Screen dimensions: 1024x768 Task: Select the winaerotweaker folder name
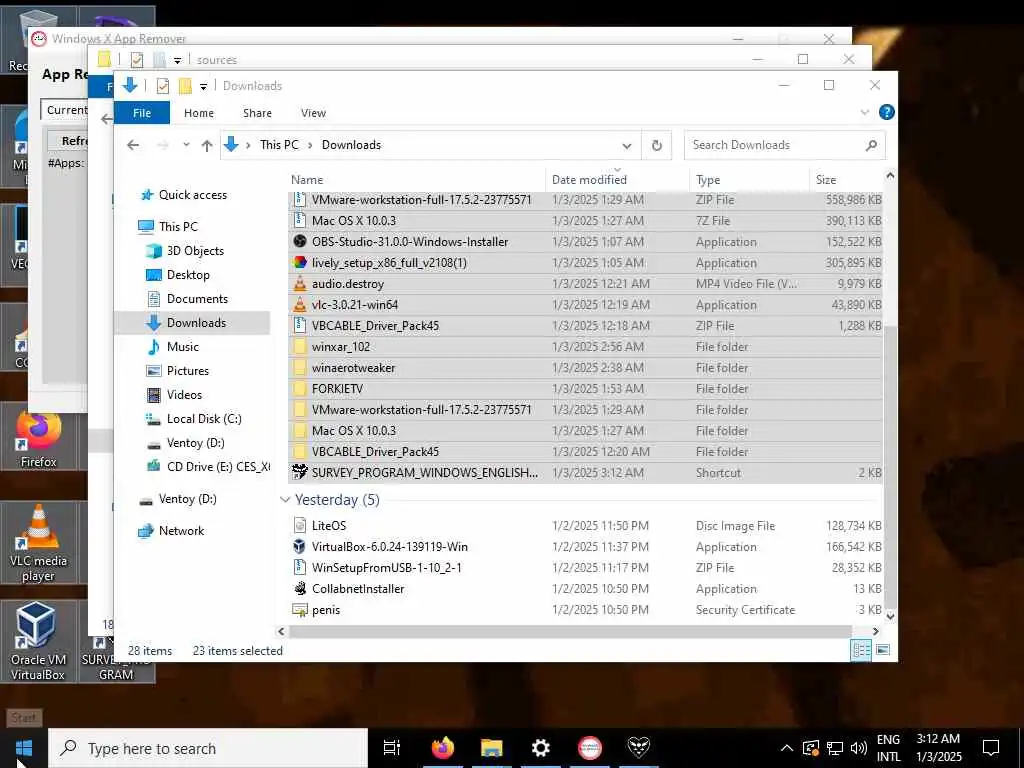coord(353,368)
